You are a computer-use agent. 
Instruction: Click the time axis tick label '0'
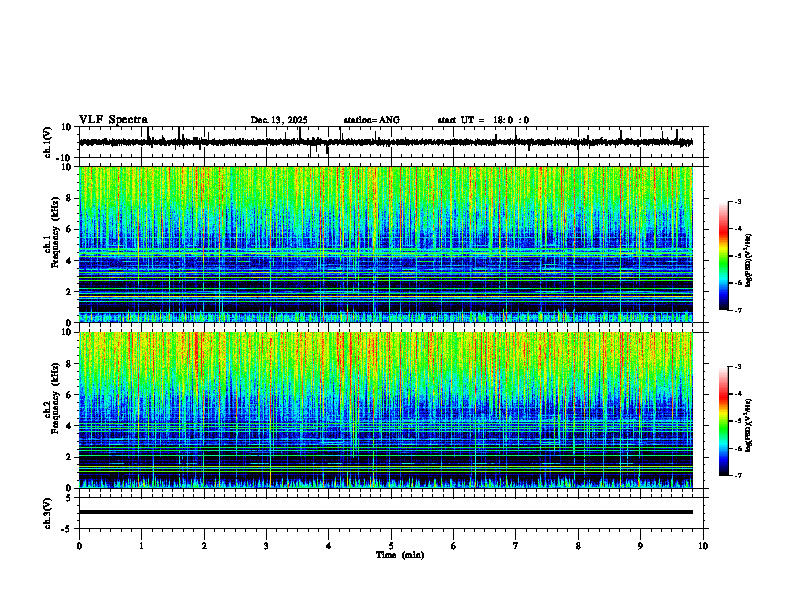(79, 546)
